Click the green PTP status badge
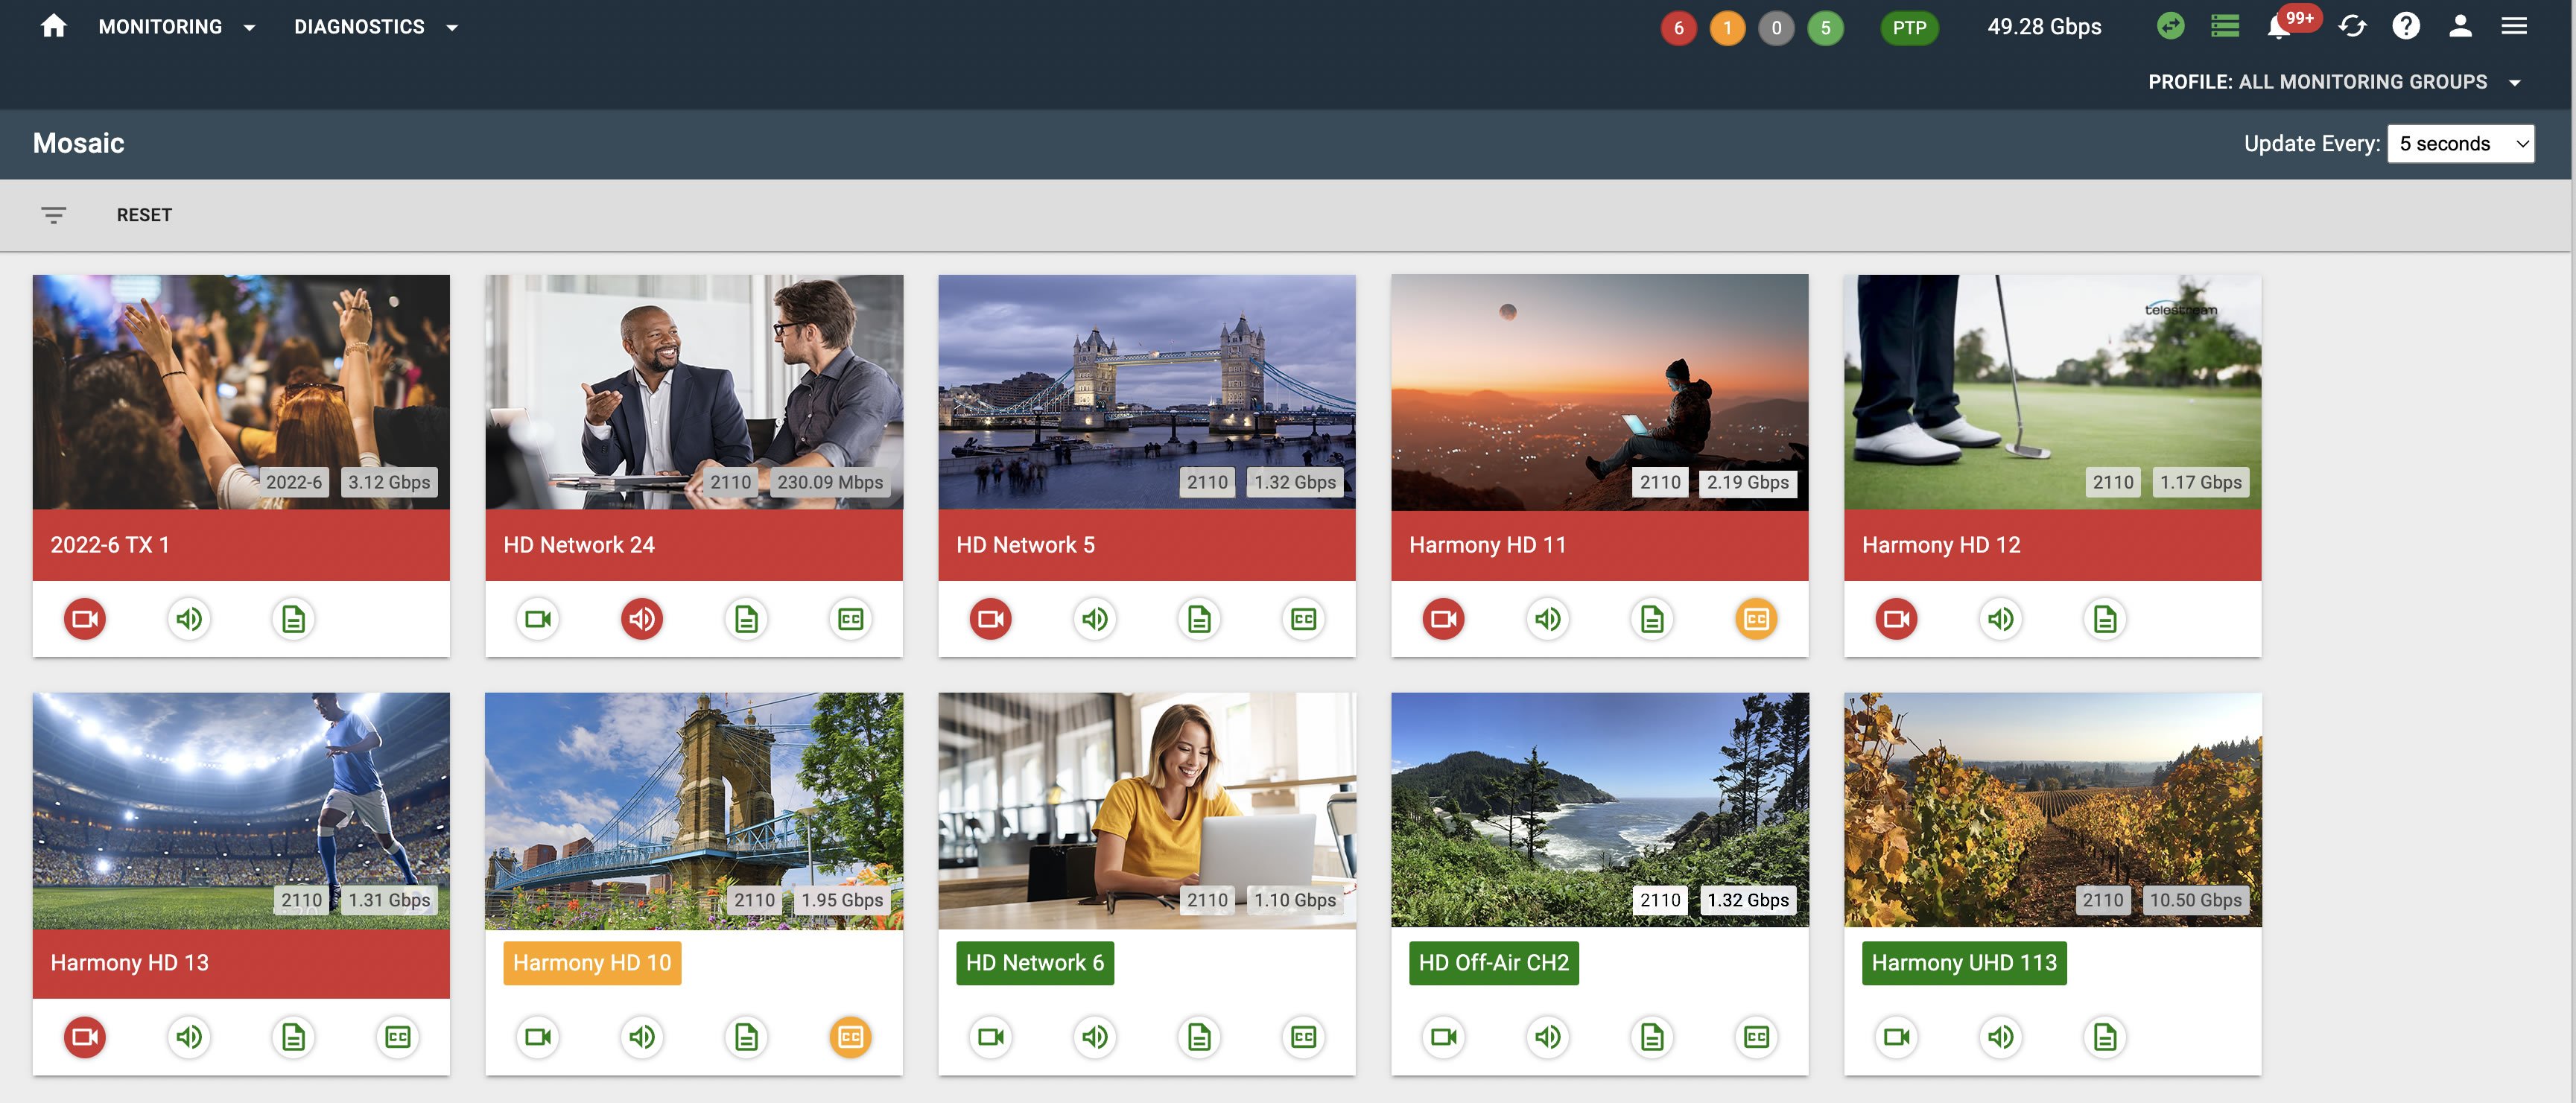2576x1103 pixels. click(1909, 28)
